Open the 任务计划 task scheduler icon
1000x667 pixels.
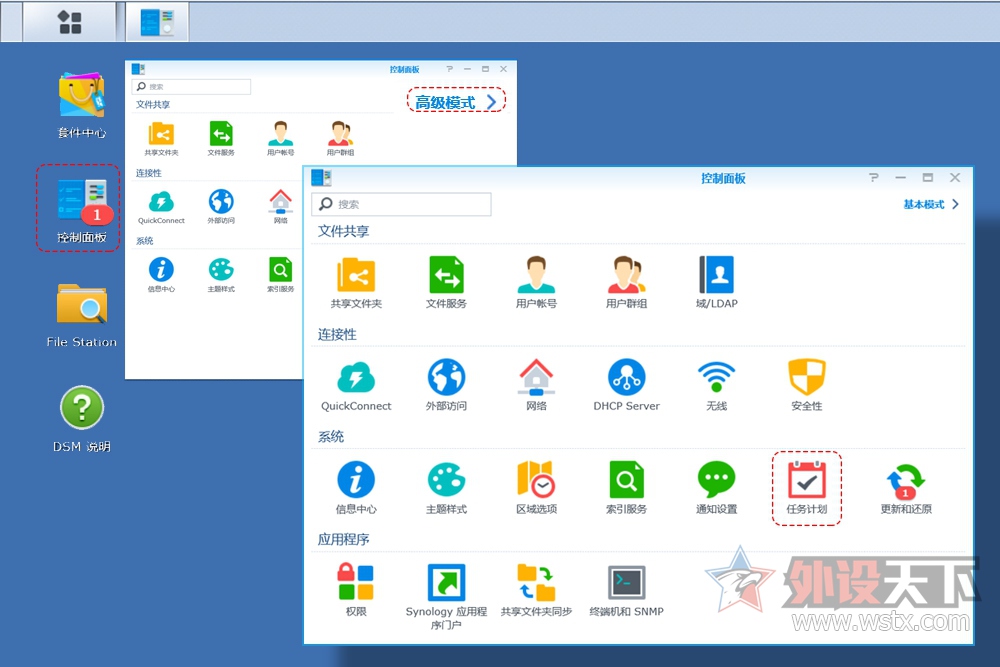point(807,488)
